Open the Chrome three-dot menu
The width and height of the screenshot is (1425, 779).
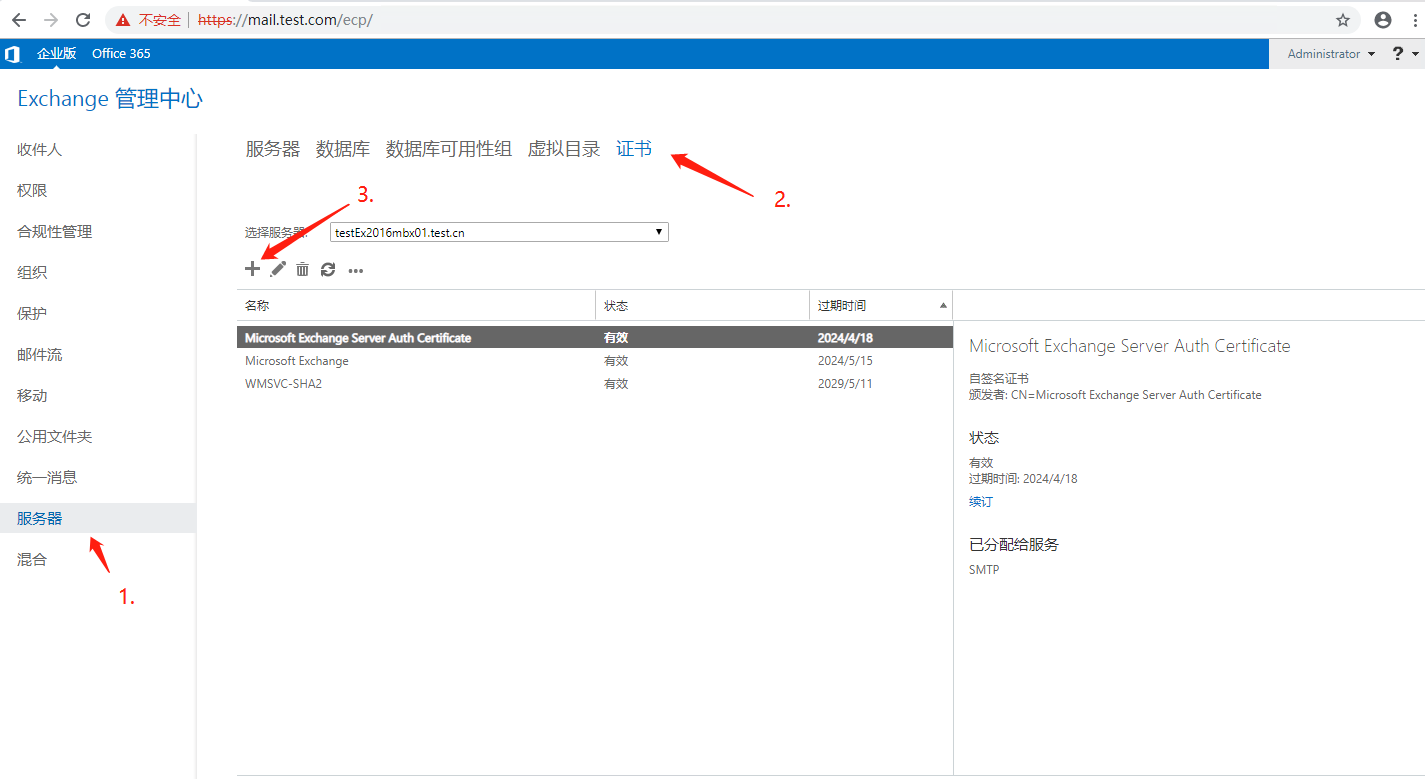coord(1414,20)
